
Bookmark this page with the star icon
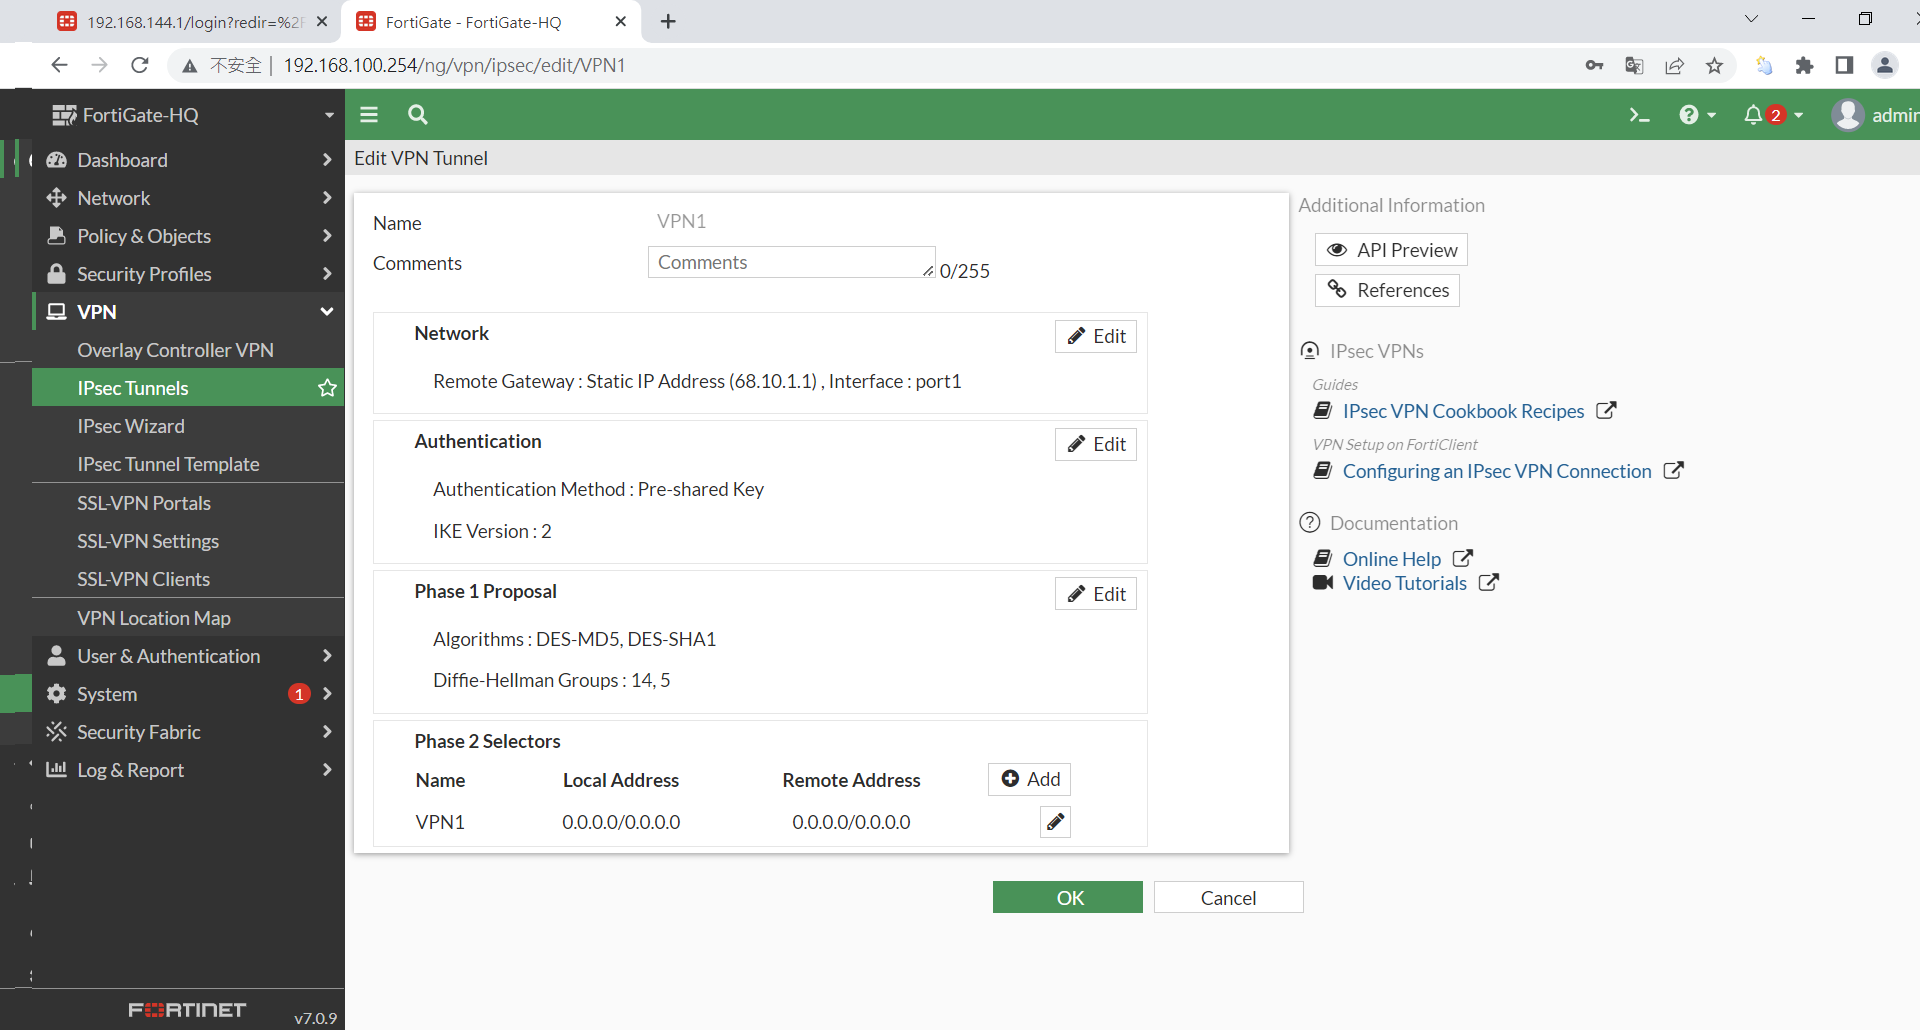pyautogui.click(x=1715, y=66)
